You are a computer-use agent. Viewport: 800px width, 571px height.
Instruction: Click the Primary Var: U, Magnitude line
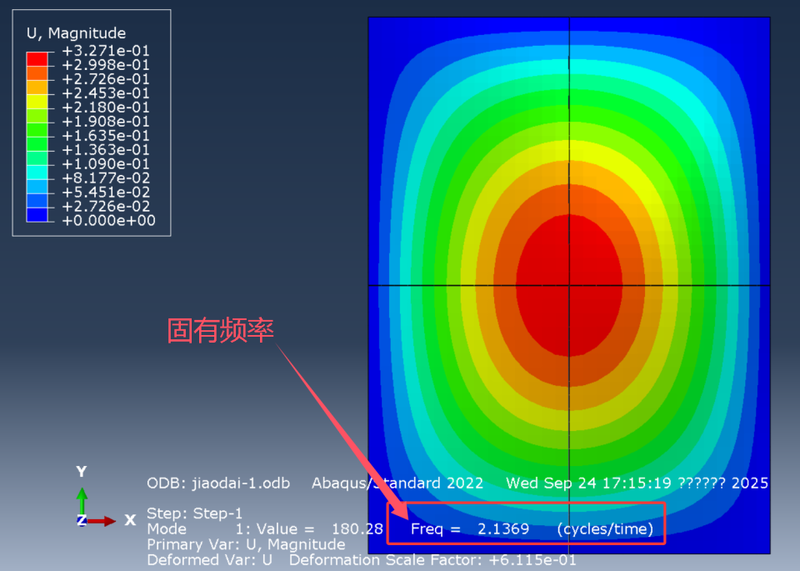pyautogui.click(x=246, y=544)
